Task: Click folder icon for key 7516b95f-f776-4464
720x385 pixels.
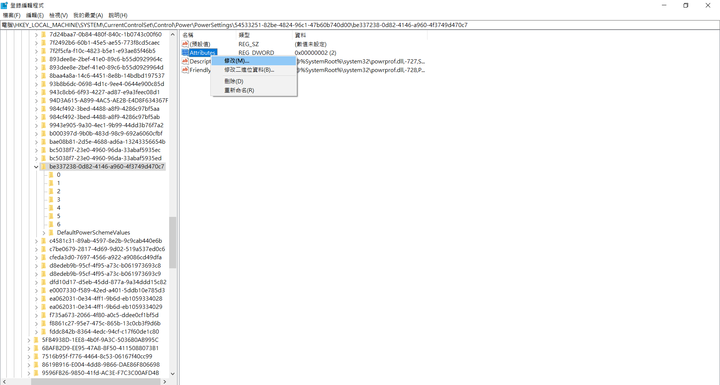Action: pyautogui.click(x=36, y=357)
